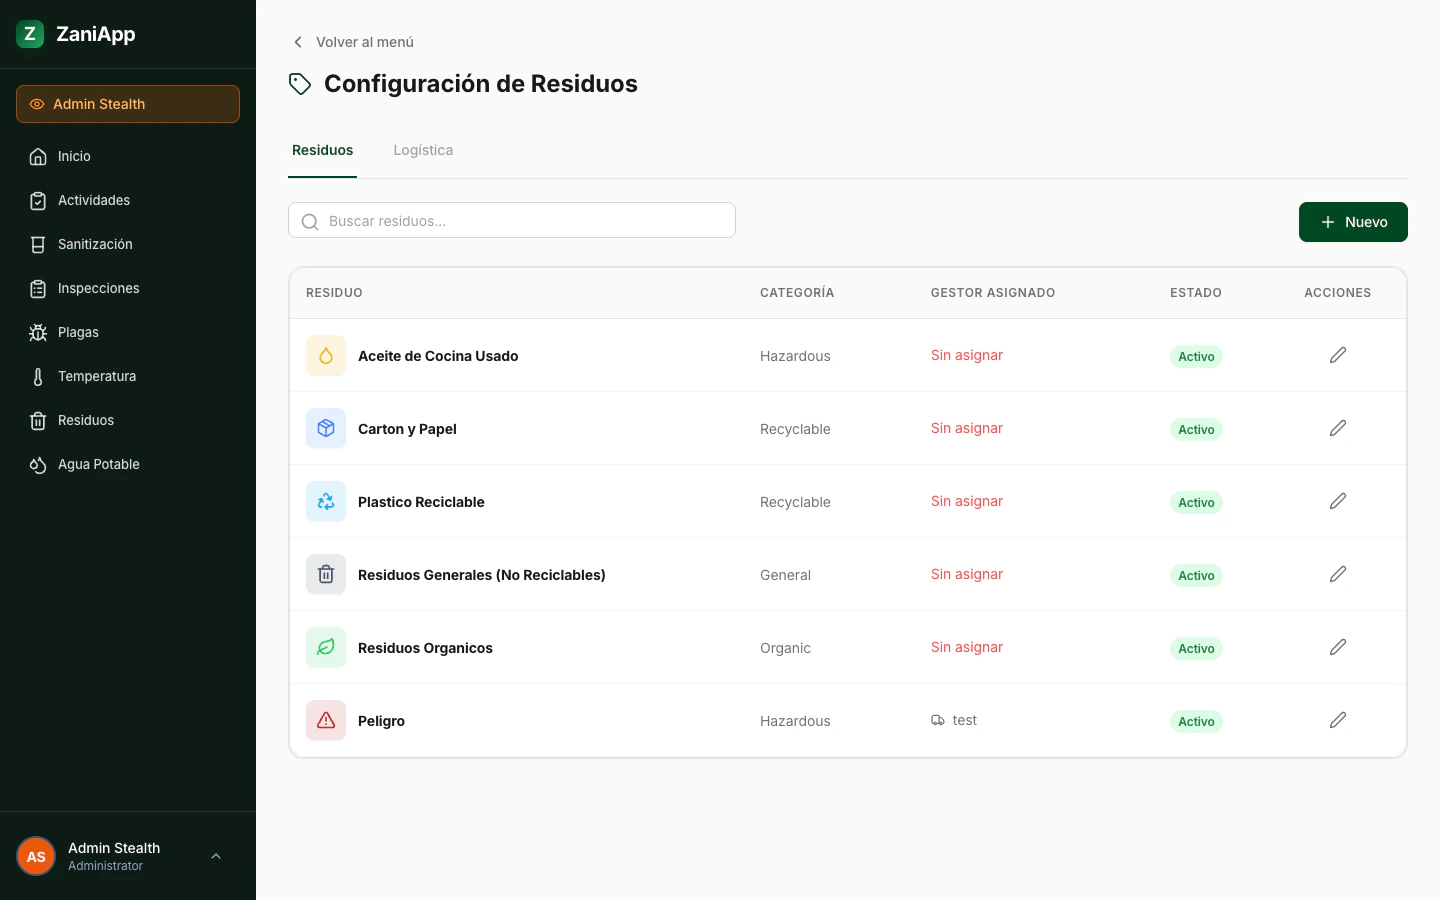Select the Plagas sidebar icon
Viewport: 1440px width, 900px height.
[x=37, y=332]
